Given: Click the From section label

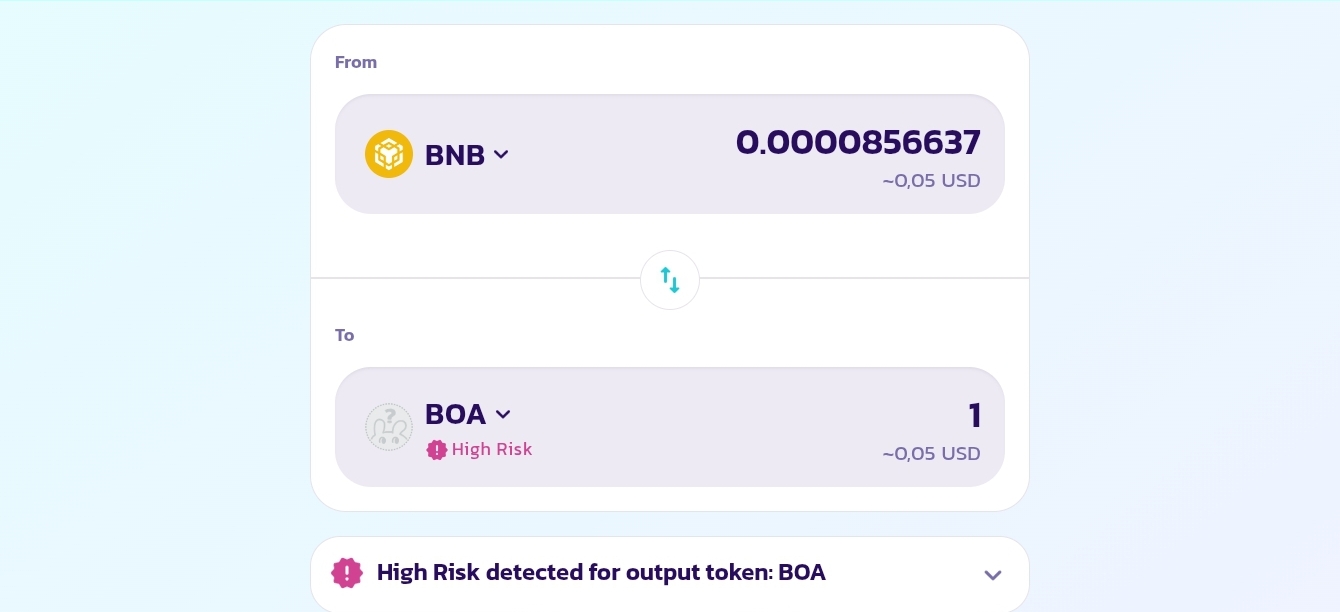Looking at the screenshot, I should click(x=356, y=62).
